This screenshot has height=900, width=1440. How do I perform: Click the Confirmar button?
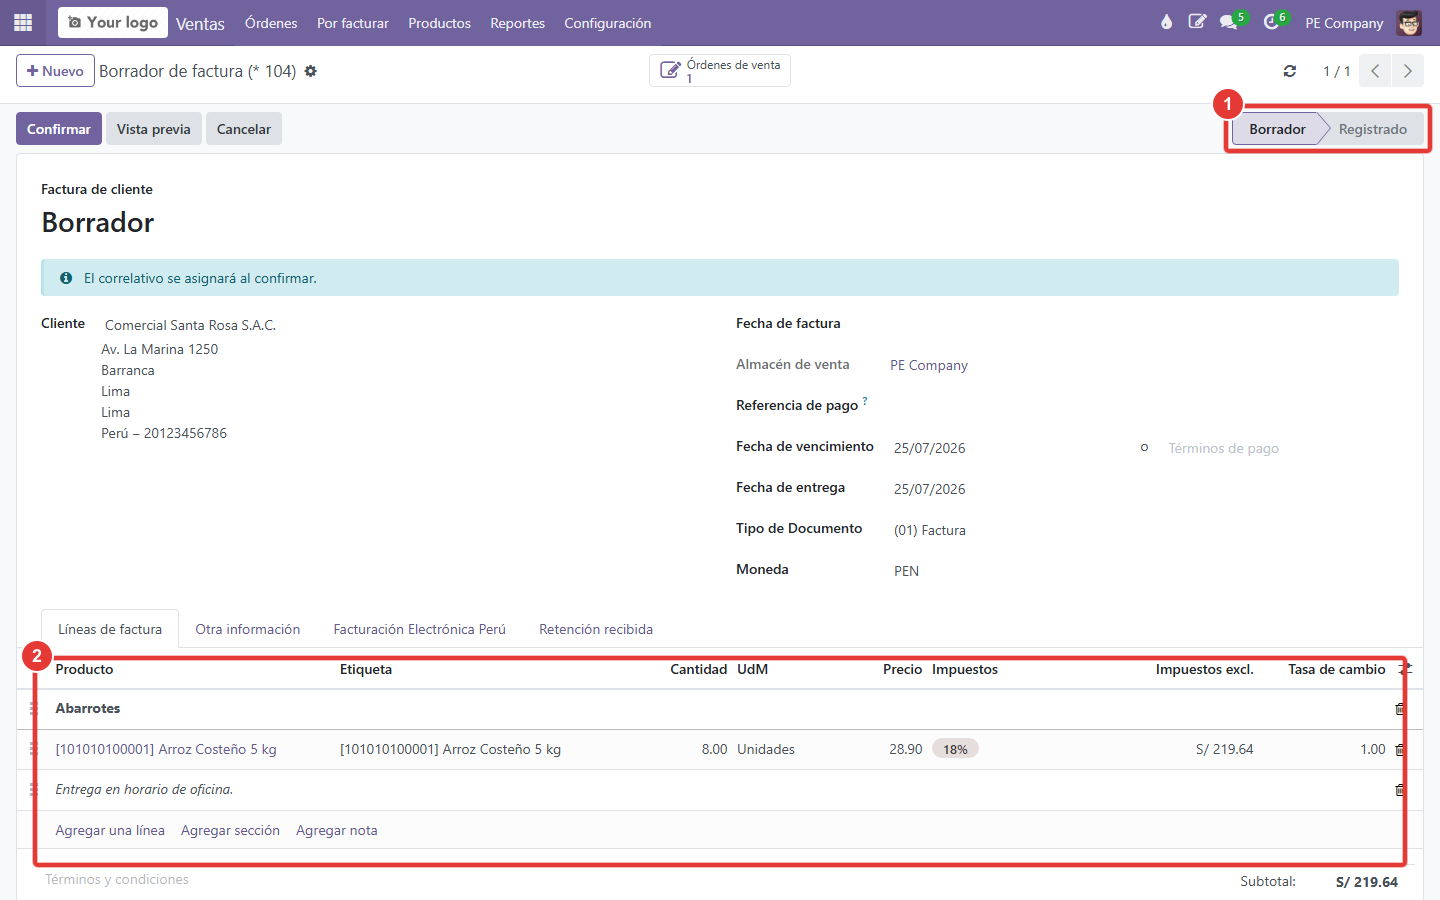(x=59, y=129)
